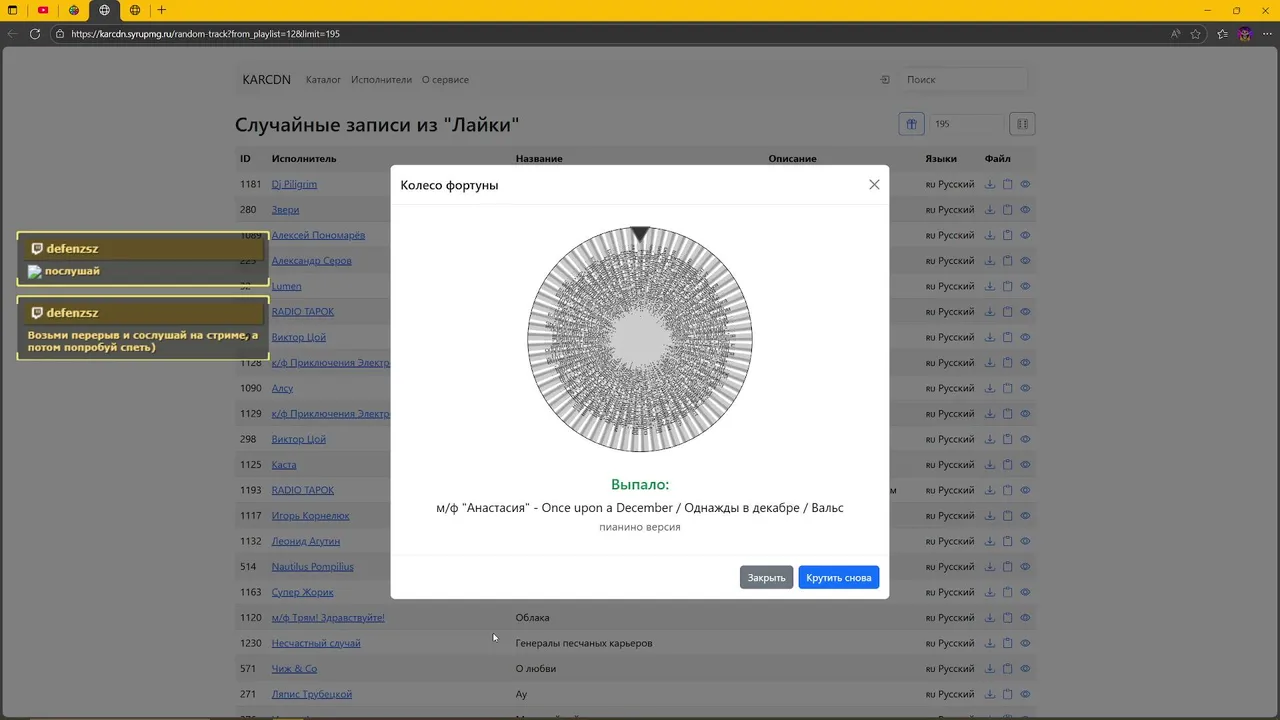Close the Колесо фортуны dialog with X
The width and height of the screenshot is (1280, 720).
874,185
